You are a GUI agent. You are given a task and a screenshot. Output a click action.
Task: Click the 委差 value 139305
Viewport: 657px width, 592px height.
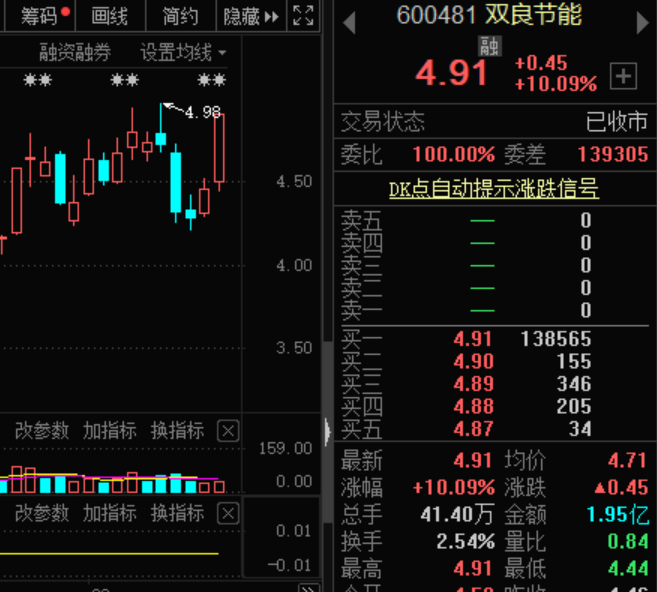tap(613, 155)
